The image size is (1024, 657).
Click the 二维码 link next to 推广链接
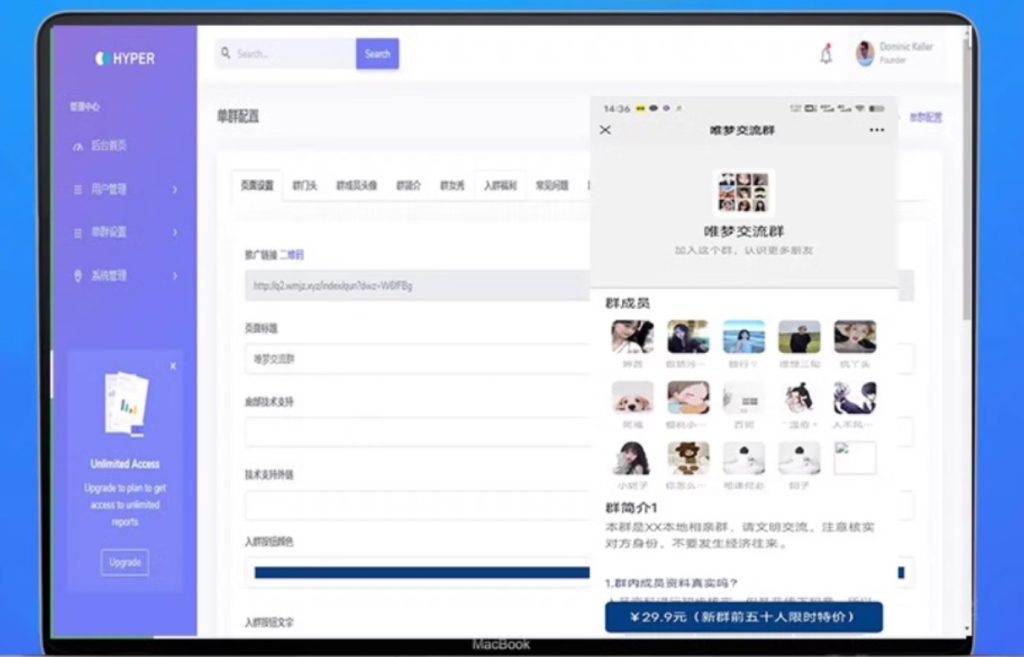click(x=291, y=255)
